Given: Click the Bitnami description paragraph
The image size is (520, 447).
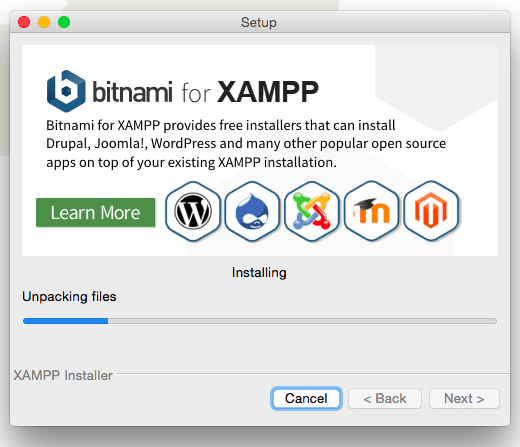Looking at the screenshot, I should [246, 144].
